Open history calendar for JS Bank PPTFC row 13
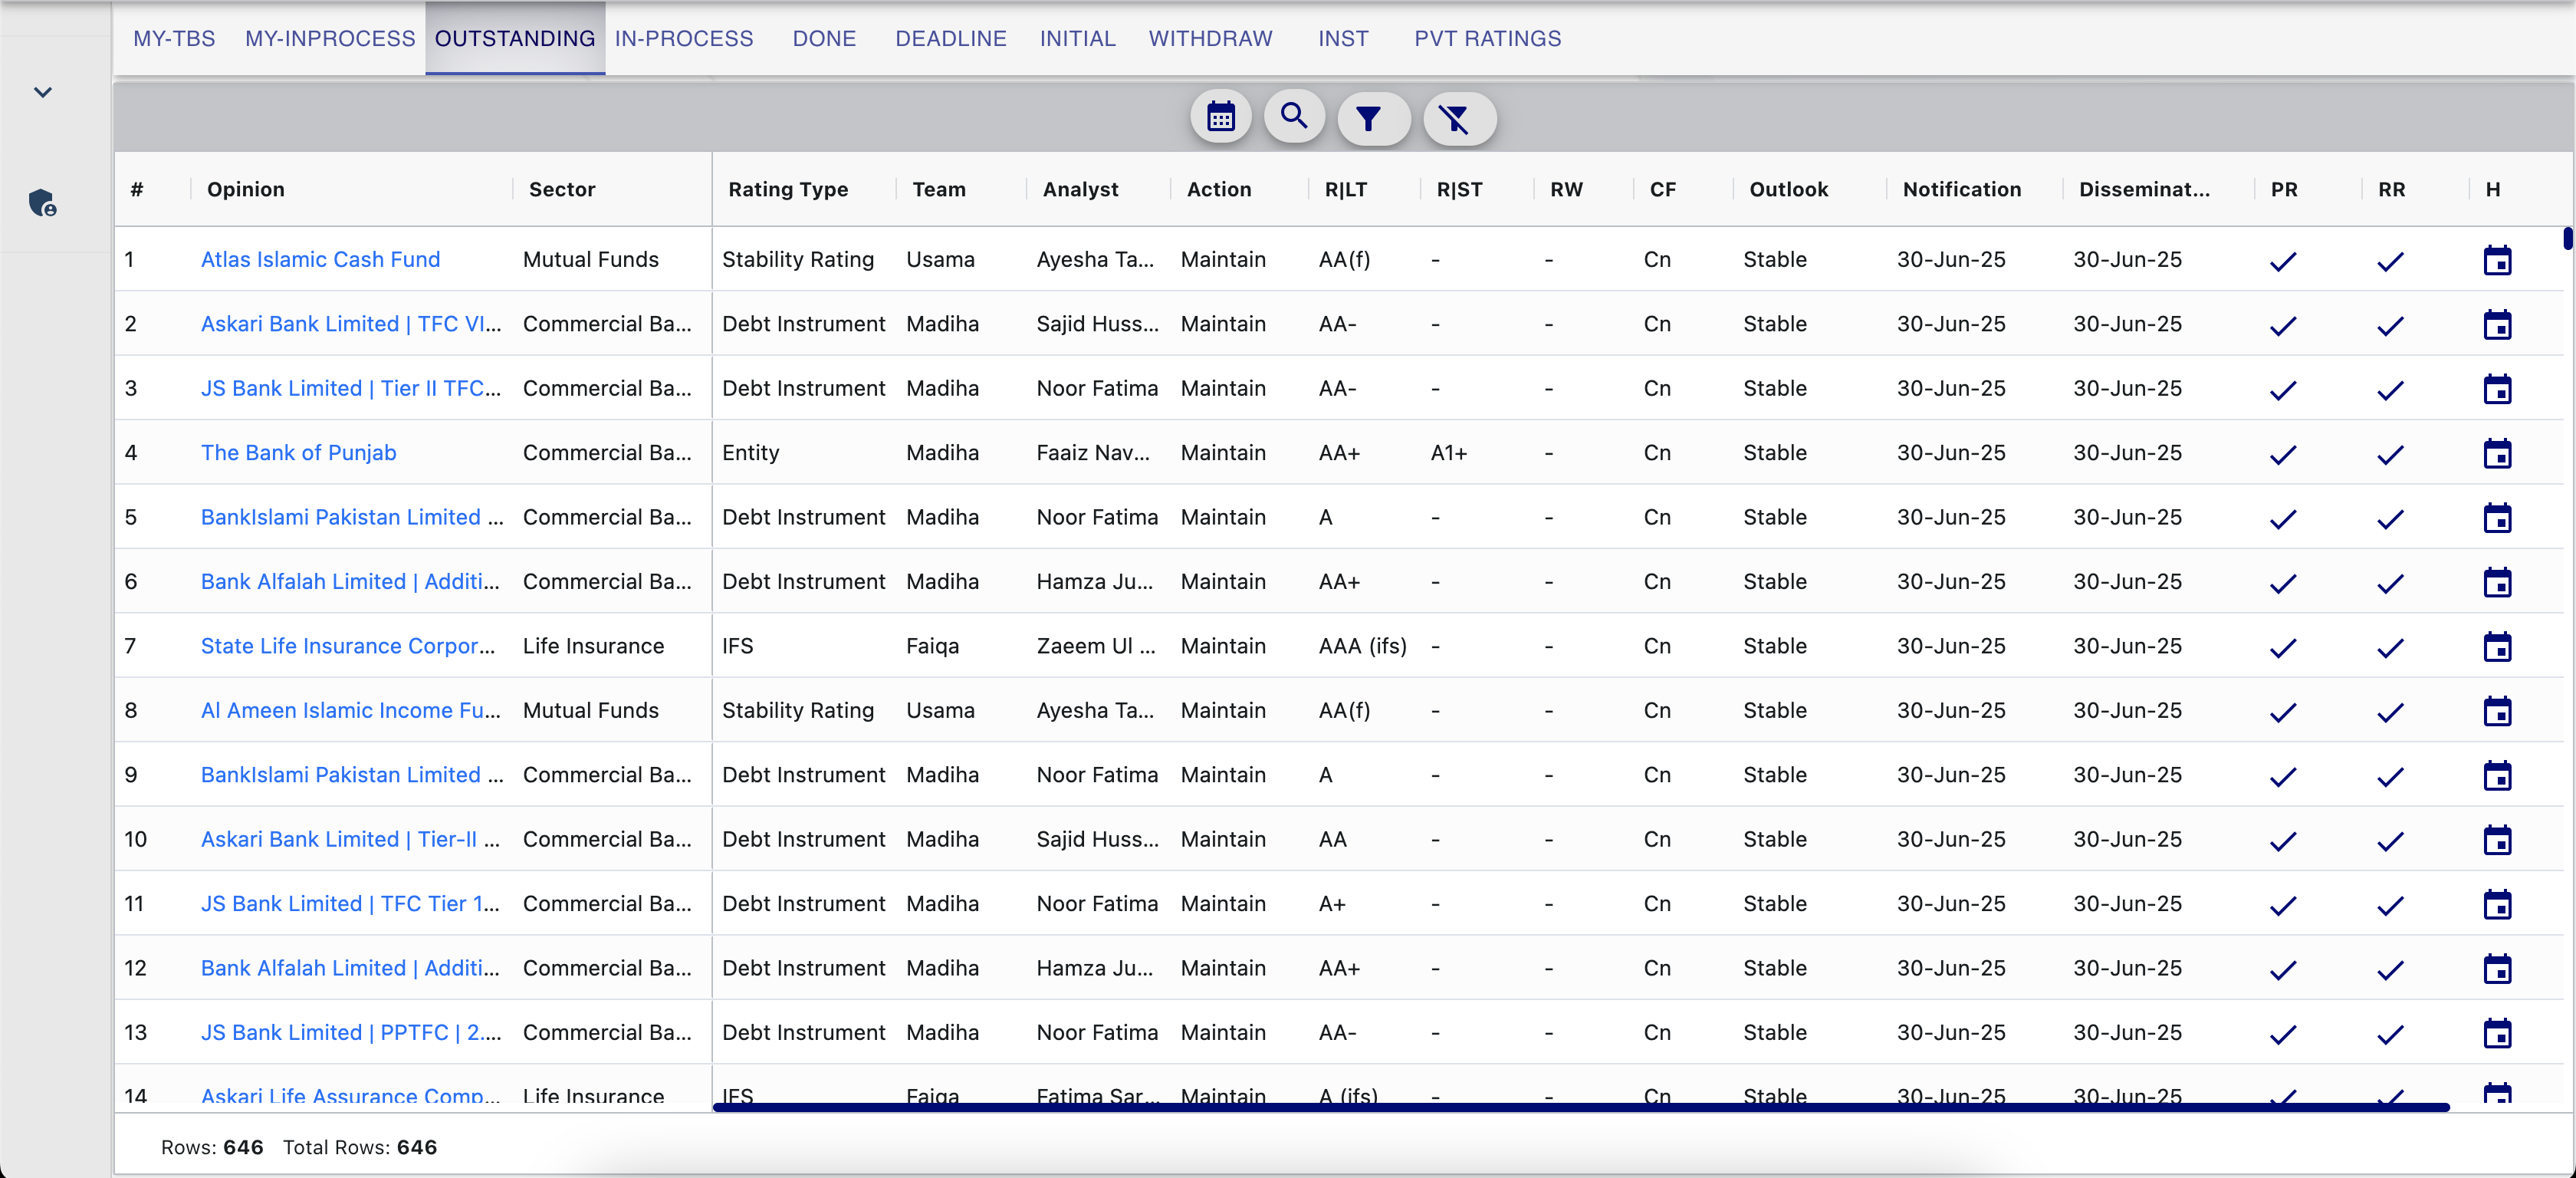The image size is (2576, 1178). click(2497, 1033)
